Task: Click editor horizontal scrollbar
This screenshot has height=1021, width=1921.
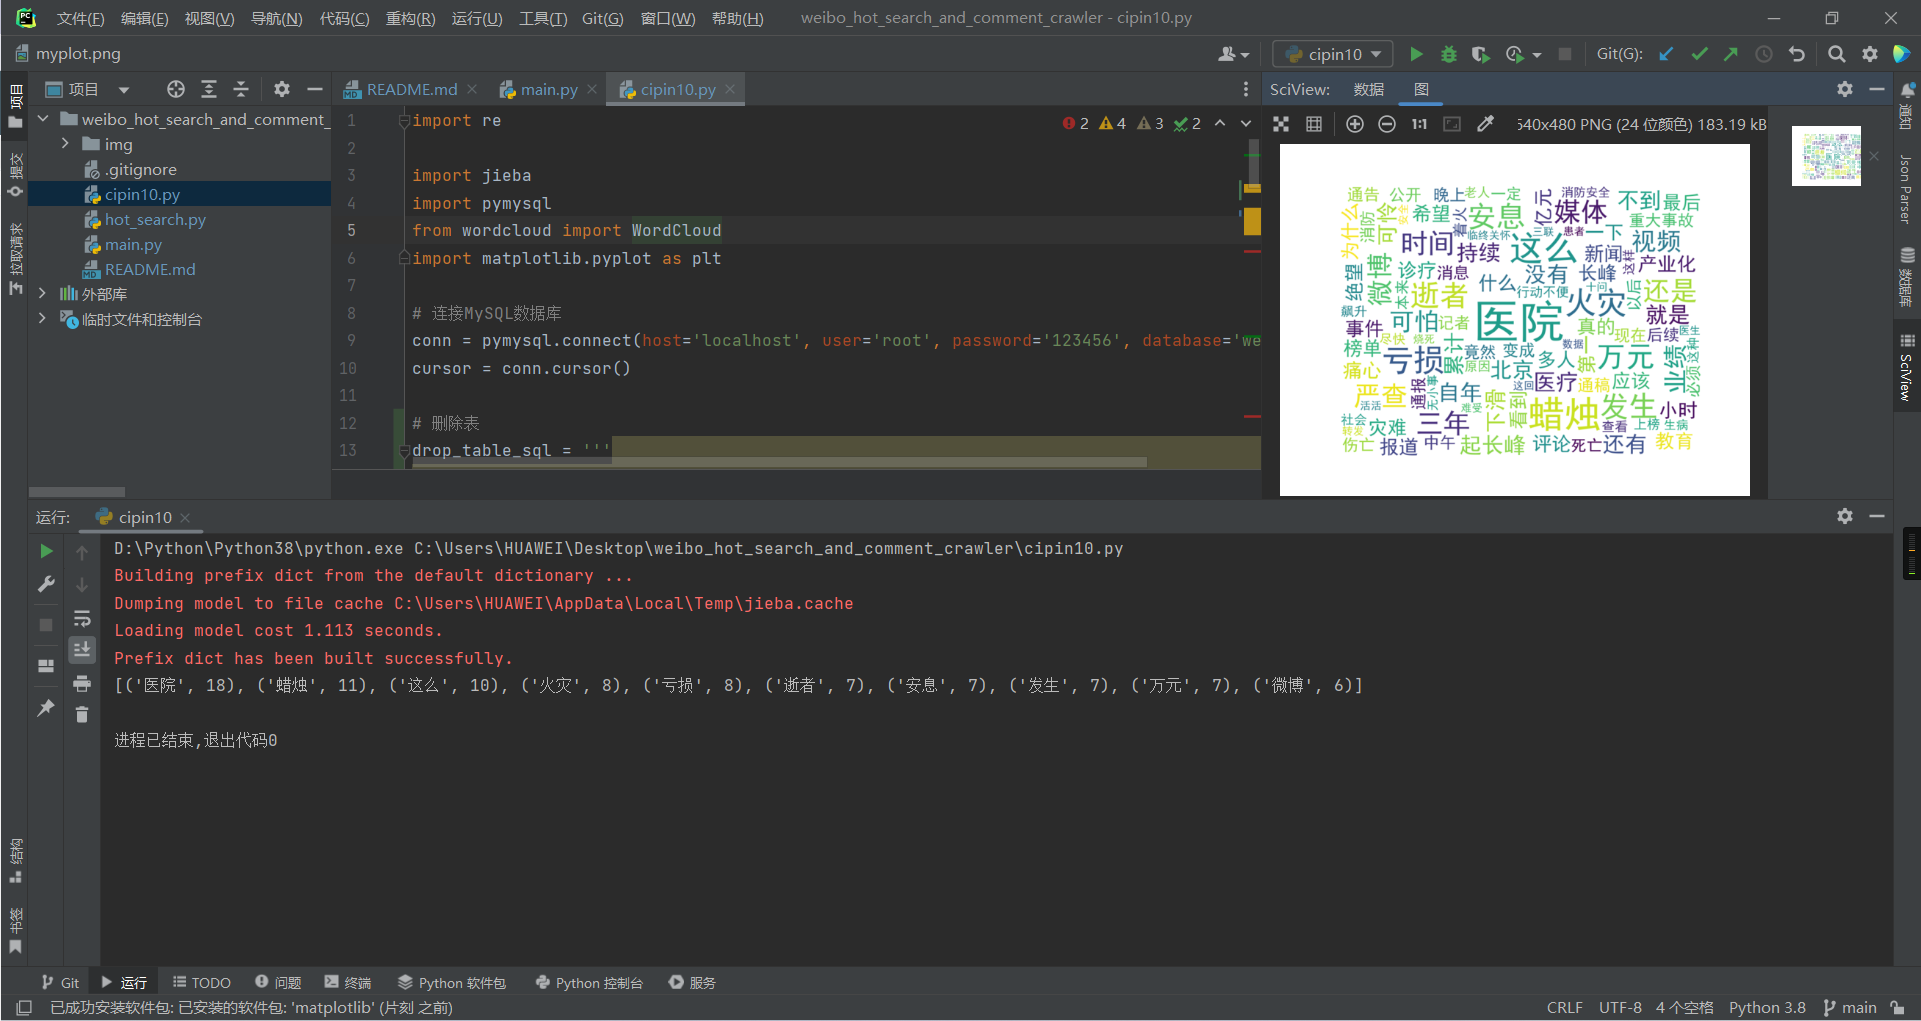Action: point(779,463)
